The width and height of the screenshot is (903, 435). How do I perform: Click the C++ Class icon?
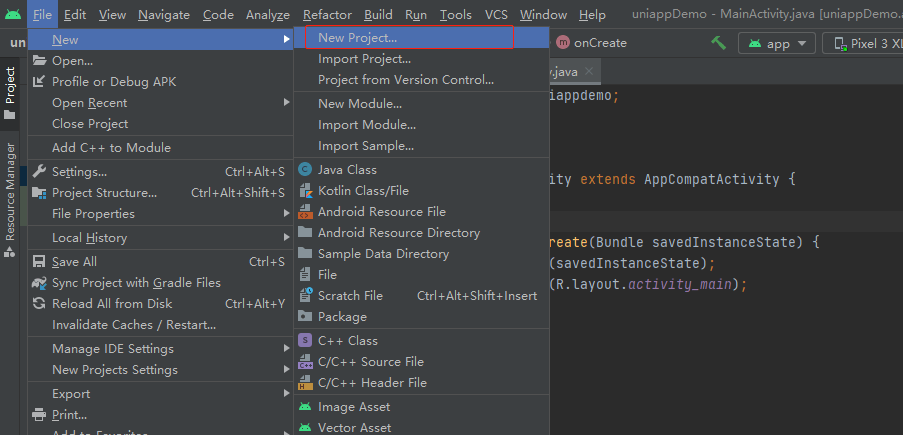(305, 341)
